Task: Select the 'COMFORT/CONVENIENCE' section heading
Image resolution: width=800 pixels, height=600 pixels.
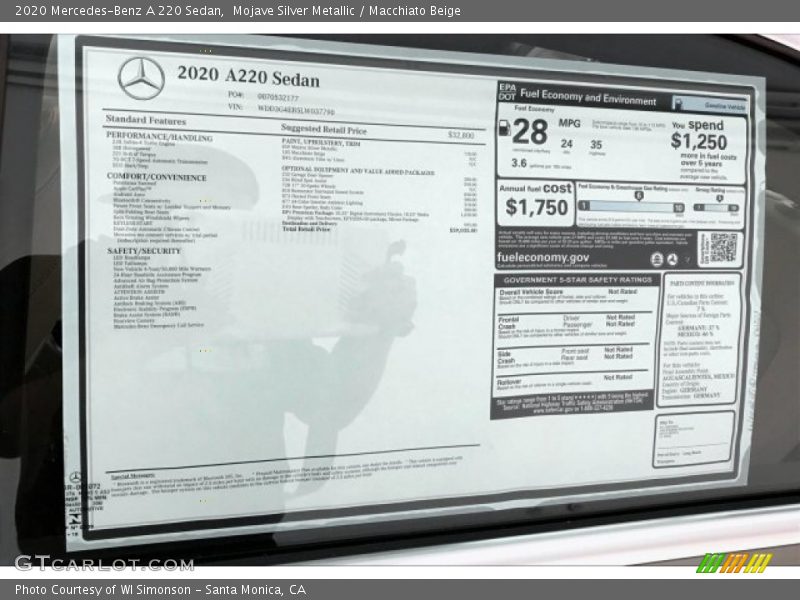Action: pos(157,177)
